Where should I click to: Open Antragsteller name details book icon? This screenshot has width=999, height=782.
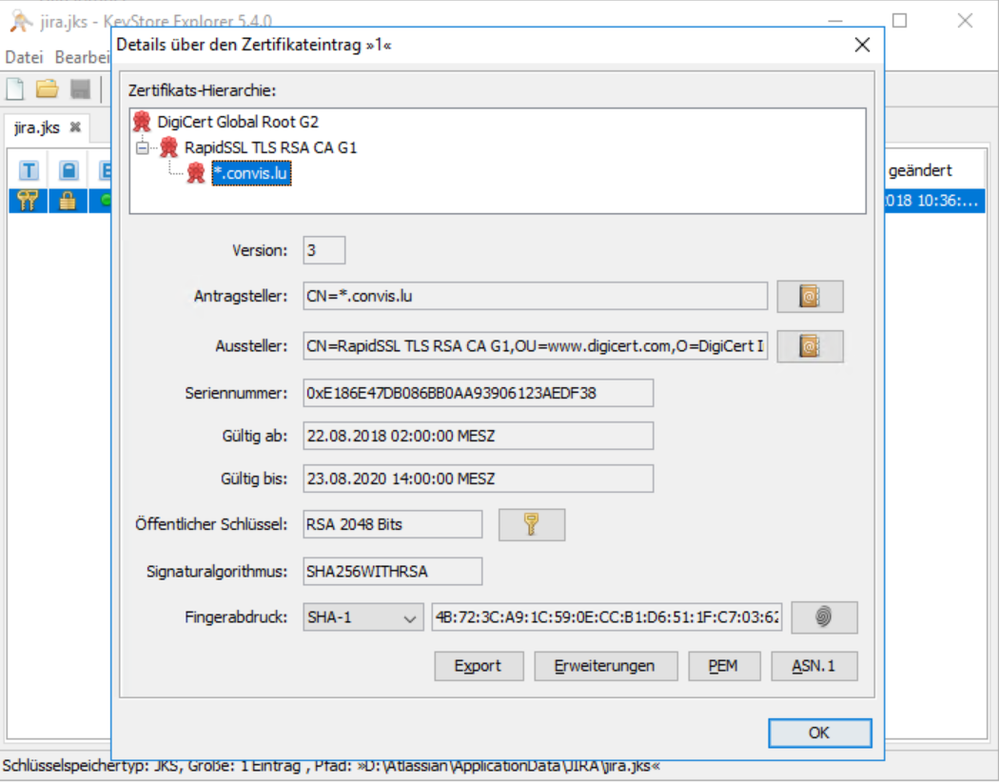tap(810, 296)
